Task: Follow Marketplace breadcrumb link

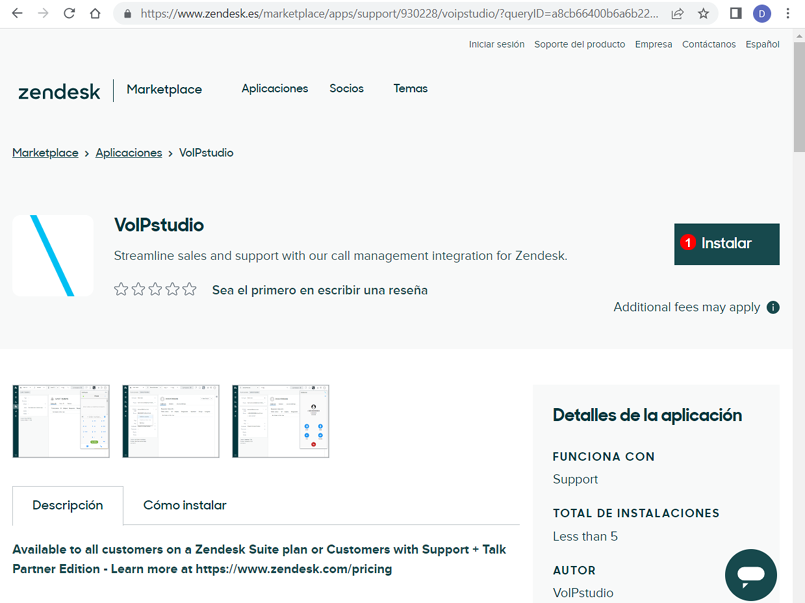Action: pyautogui.click(x=45, y=153)
